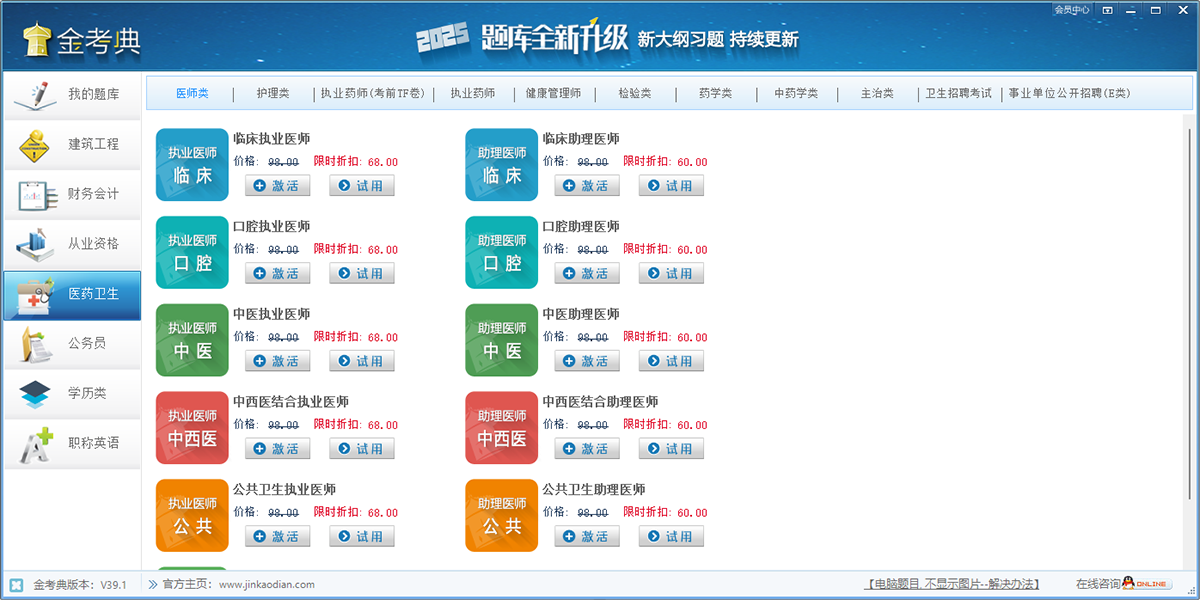Click the 执业医师 公共 course tile
The image size is (1200, 600).
[192, 516]
